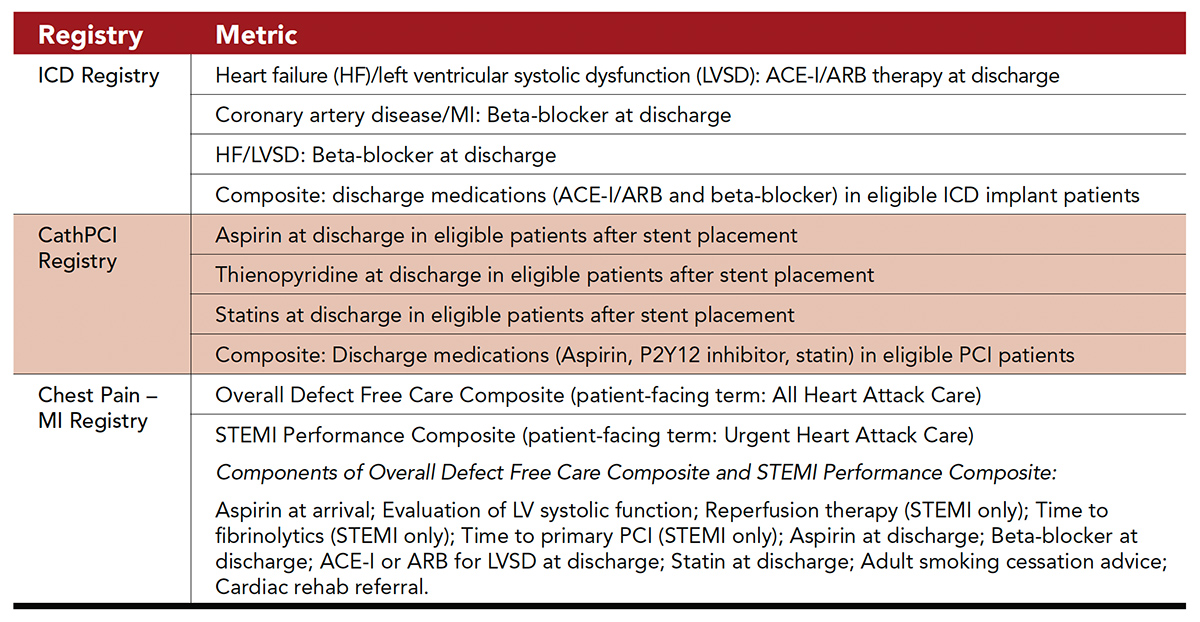
Task: Click Coronary artery disease/MI Beta-blocker row
Action: pos(473,115)
